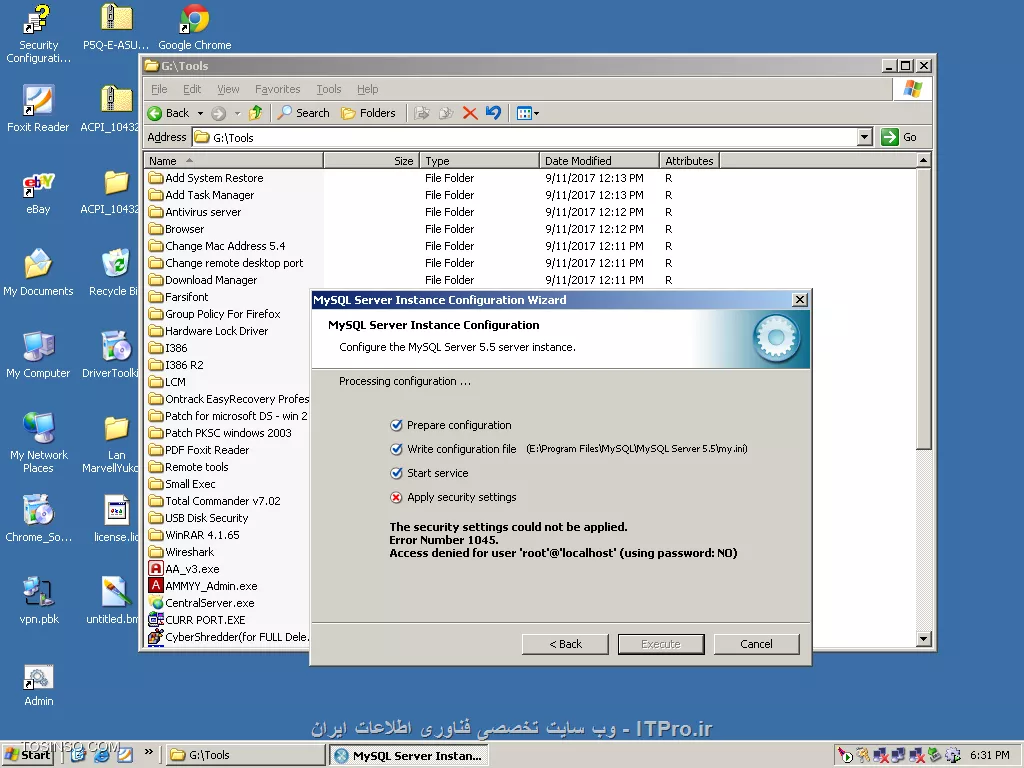The height and width of the screenshot is (768, 1024).
Task: Go up one folder level icon
Action: click(255, 113)
